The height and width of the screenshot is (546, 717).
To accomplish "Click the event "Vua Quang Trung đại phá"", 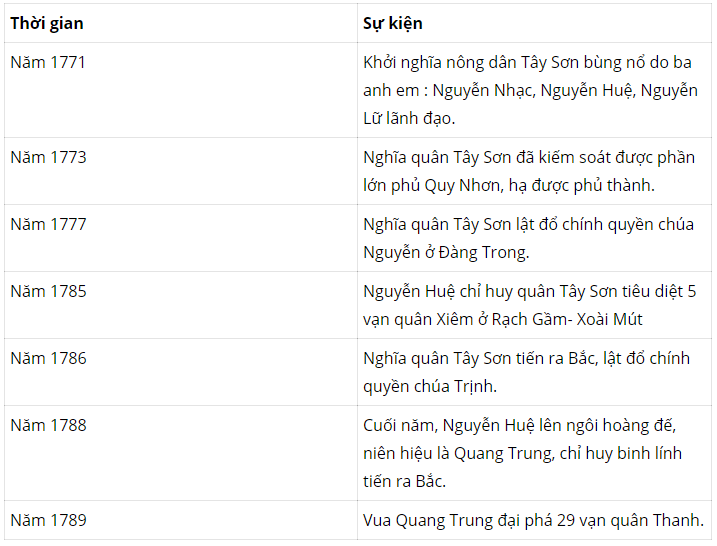I will click(533, 520).
